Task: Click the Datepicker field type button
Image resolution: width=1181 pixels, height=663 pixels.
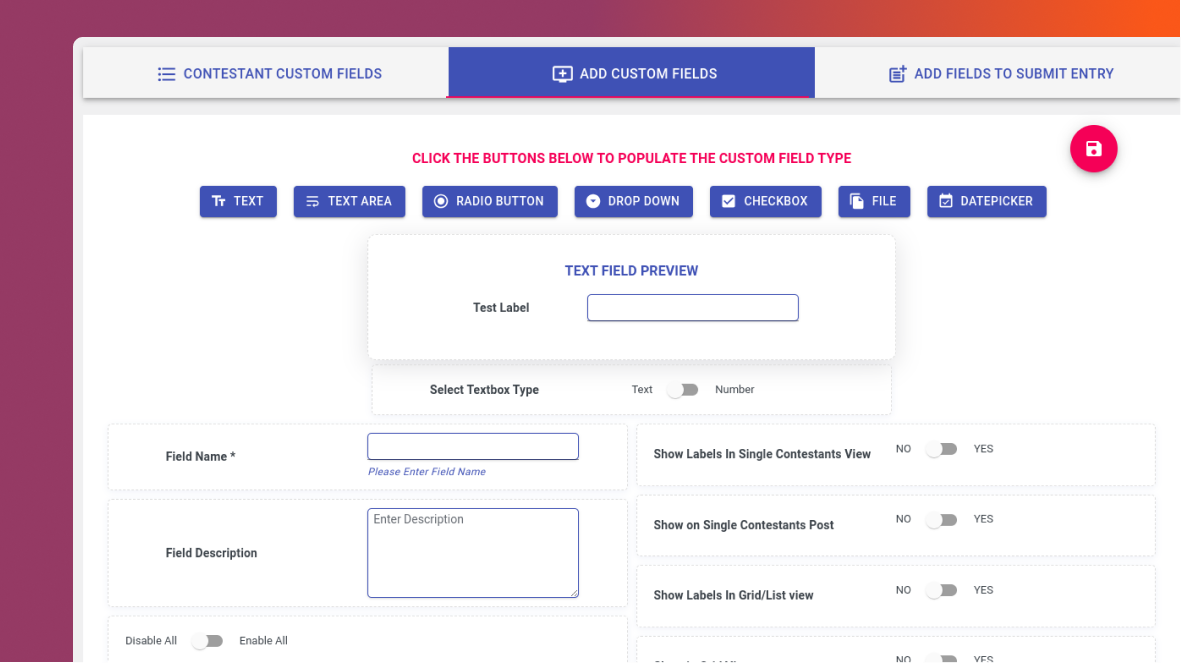Action: (x=987, y=201)
